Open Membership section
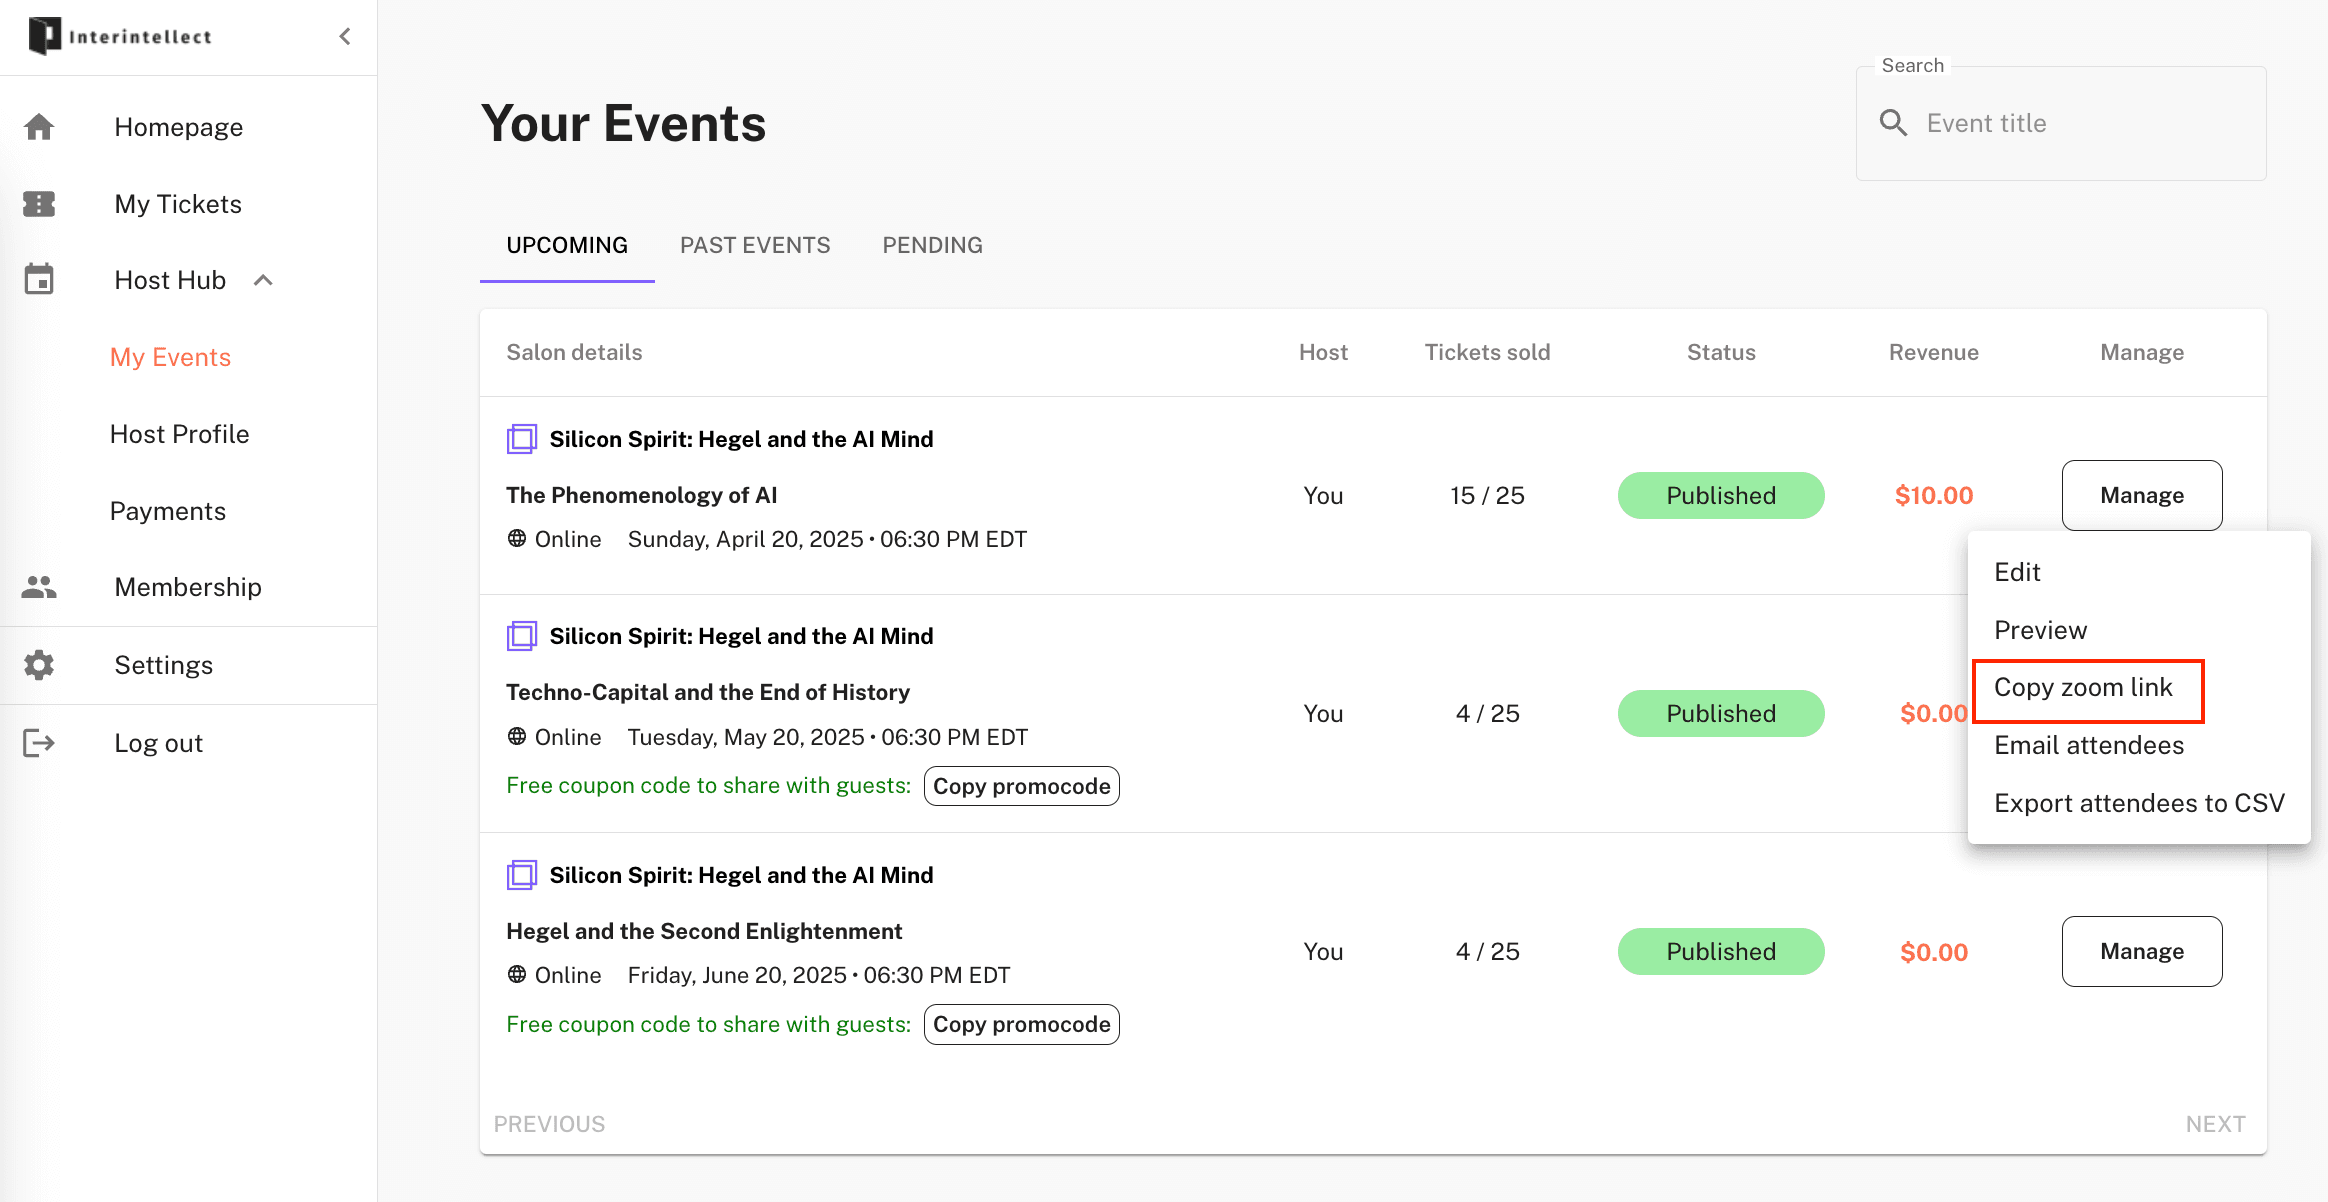Image resolution: width=2328 pixels, height=1202 pixels. coord(188,587)
